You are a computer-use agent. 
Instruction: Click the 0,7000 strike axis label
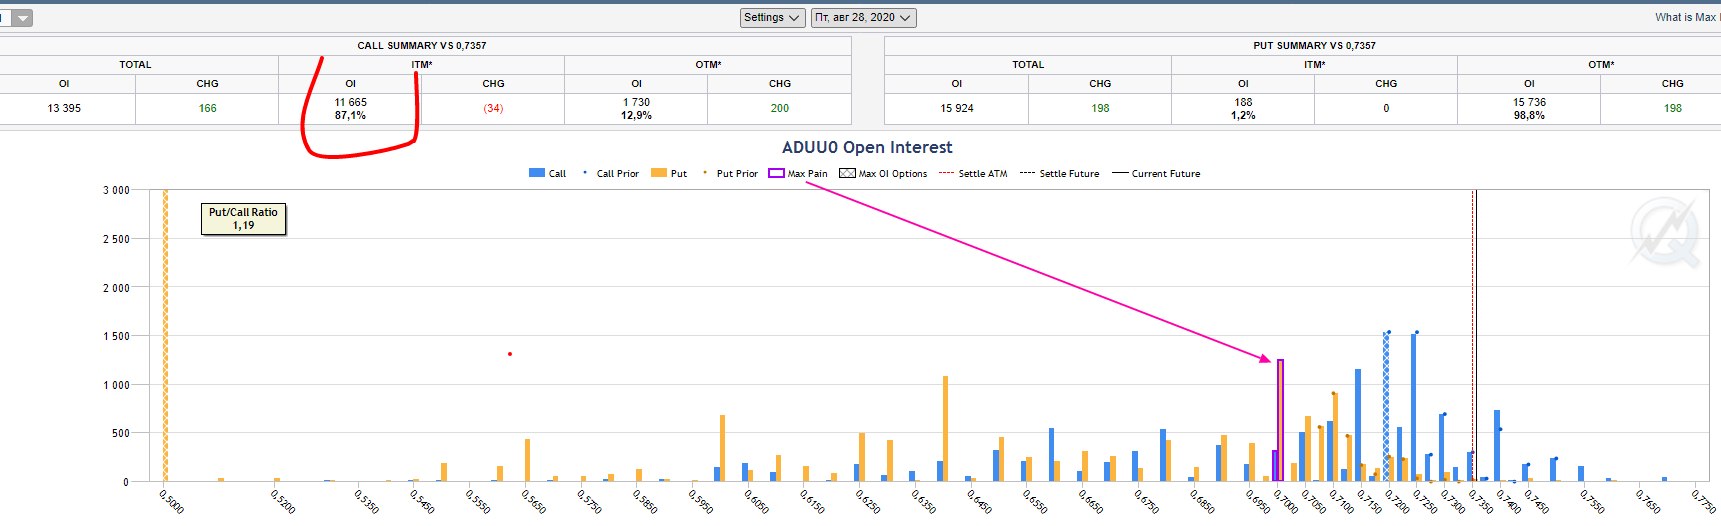(x=1285, y=501)
